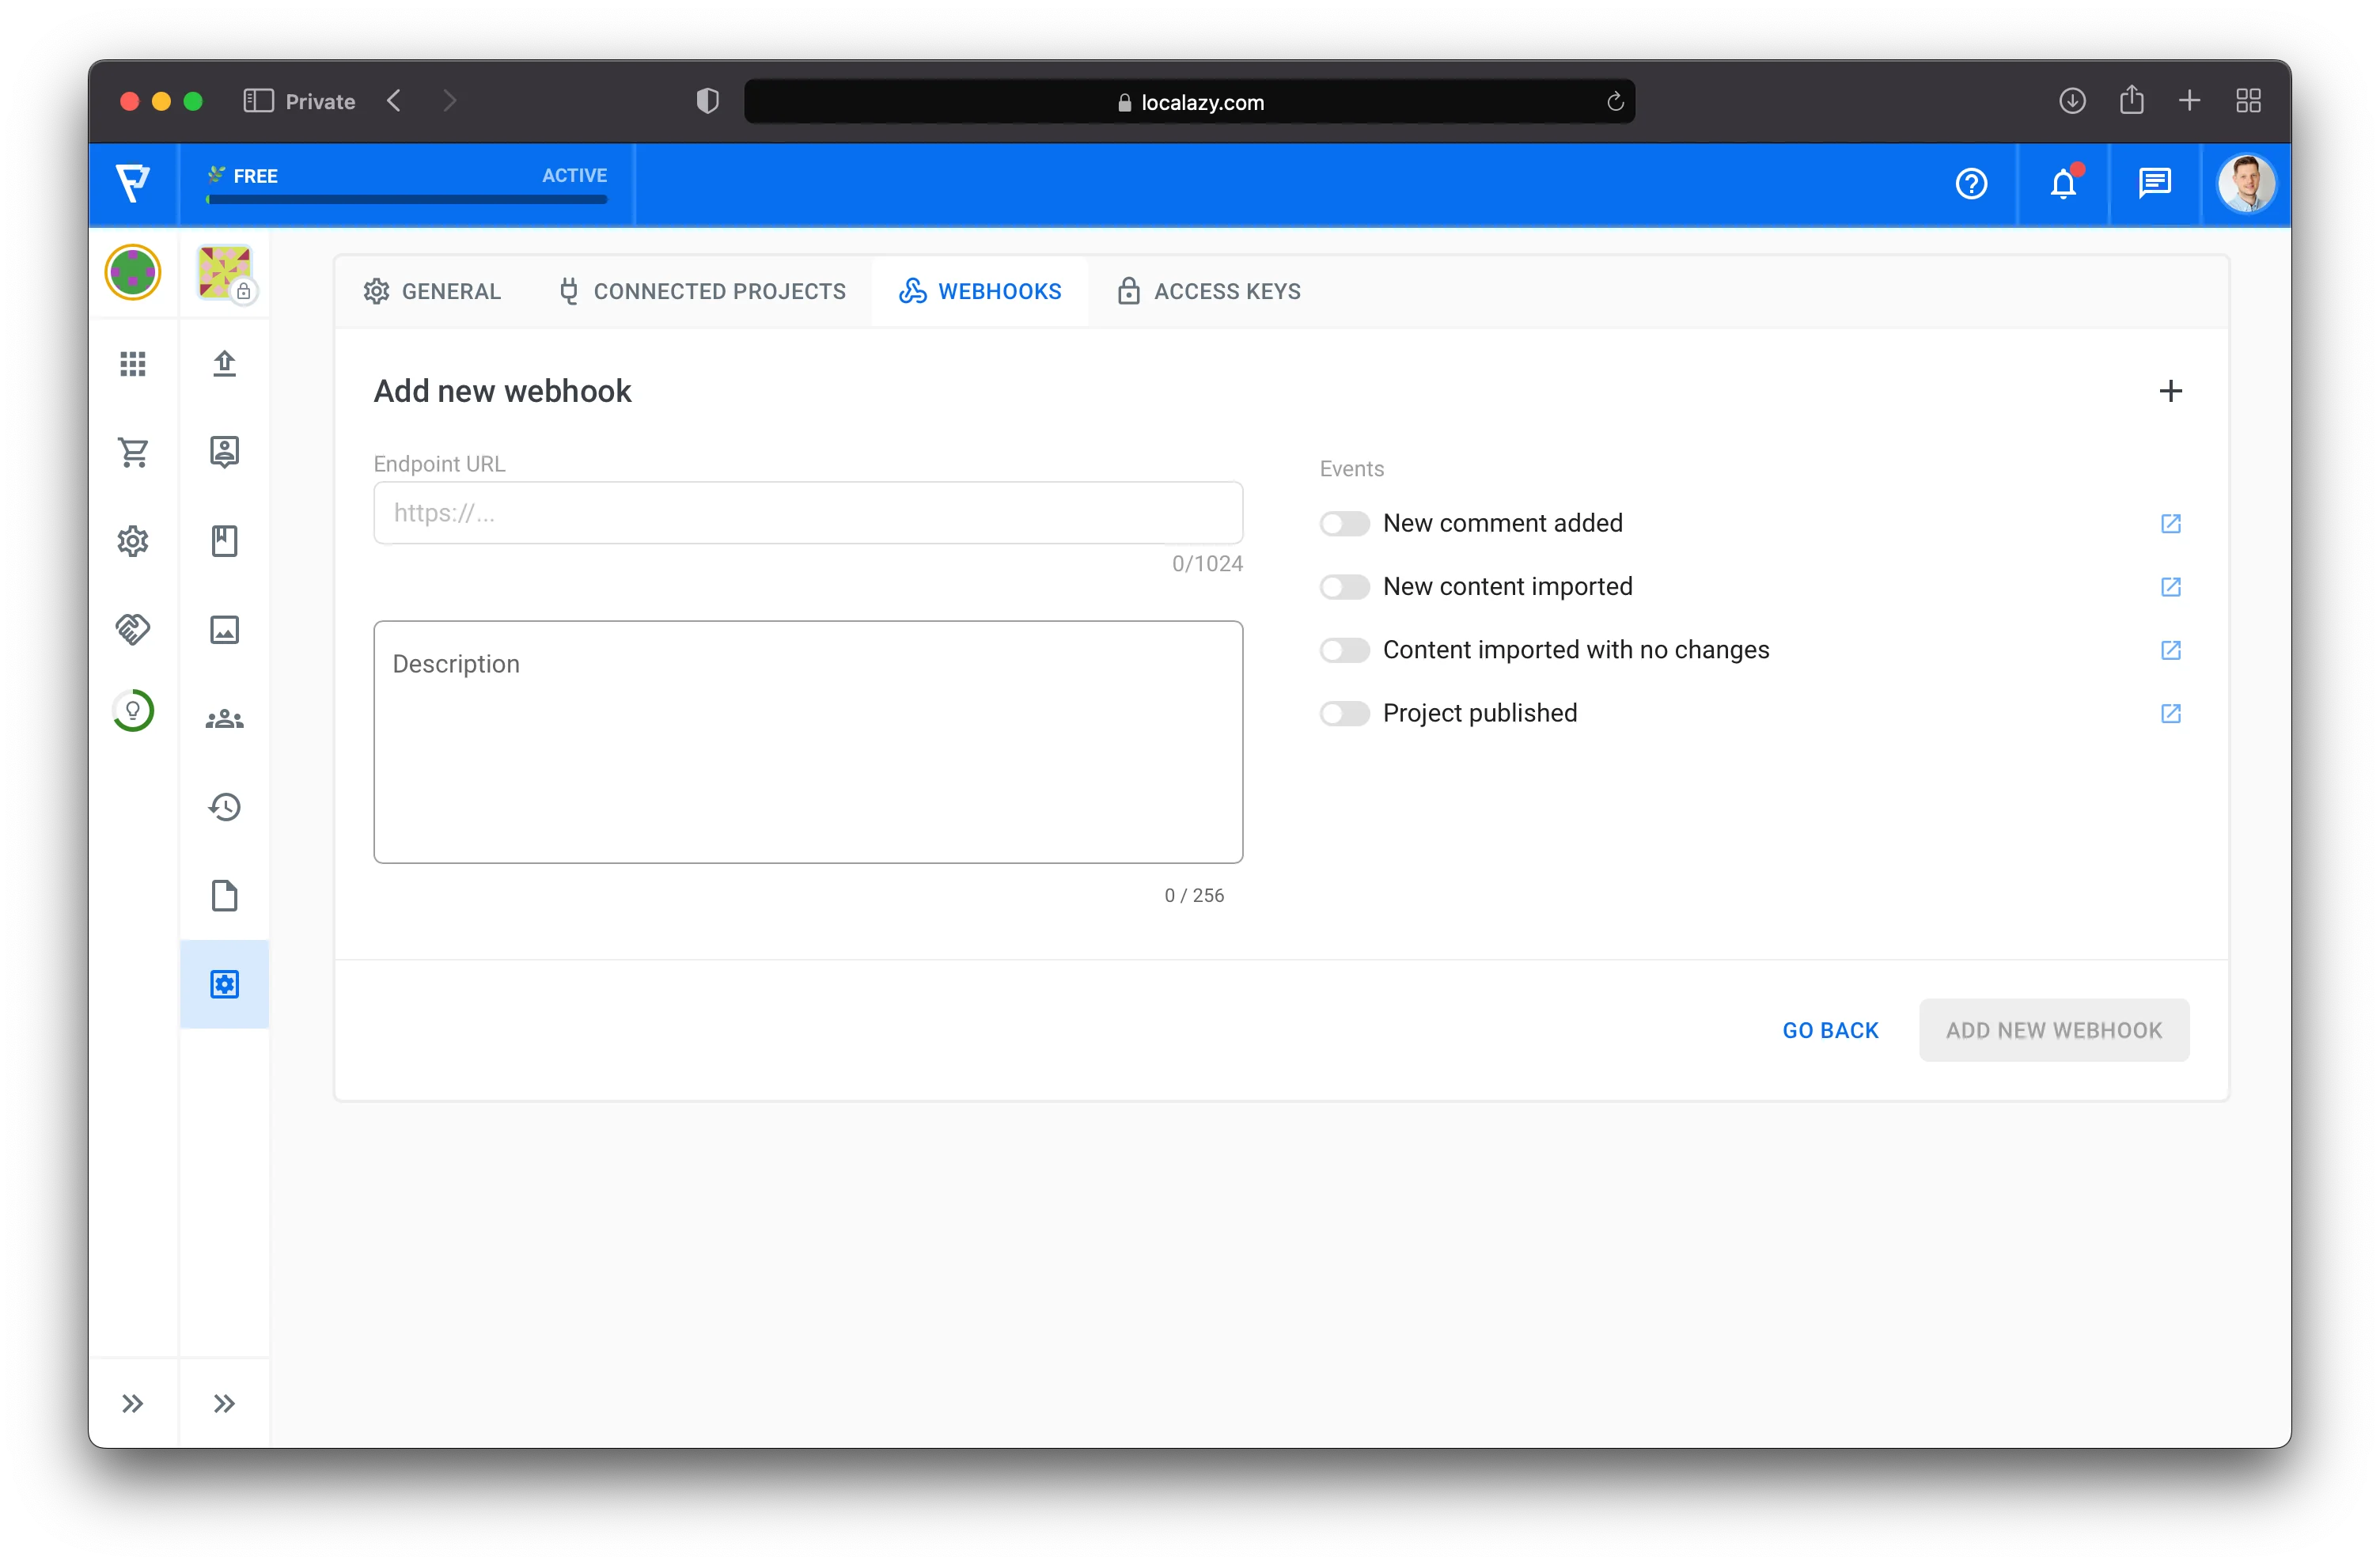Click inside the Endpoint URL field
The image size is (2380, 1565).
click(x=808, y=513)
